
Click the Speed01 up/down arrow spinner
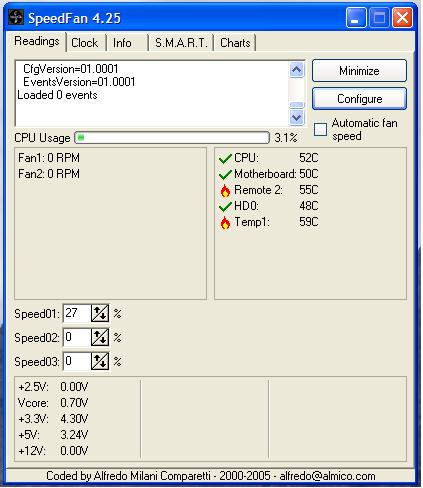(x=100, y=313)
